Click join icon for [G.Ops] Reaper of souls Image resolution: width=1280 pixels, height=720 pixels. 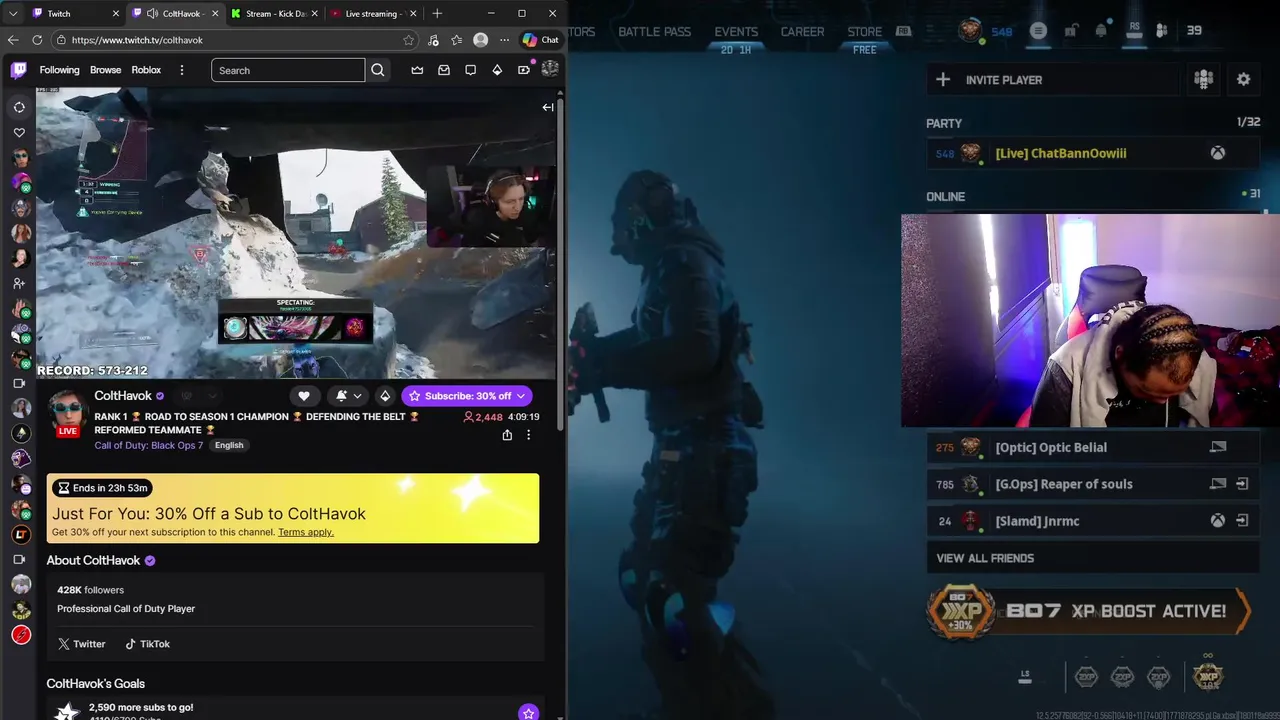[x=1241, y=484]
